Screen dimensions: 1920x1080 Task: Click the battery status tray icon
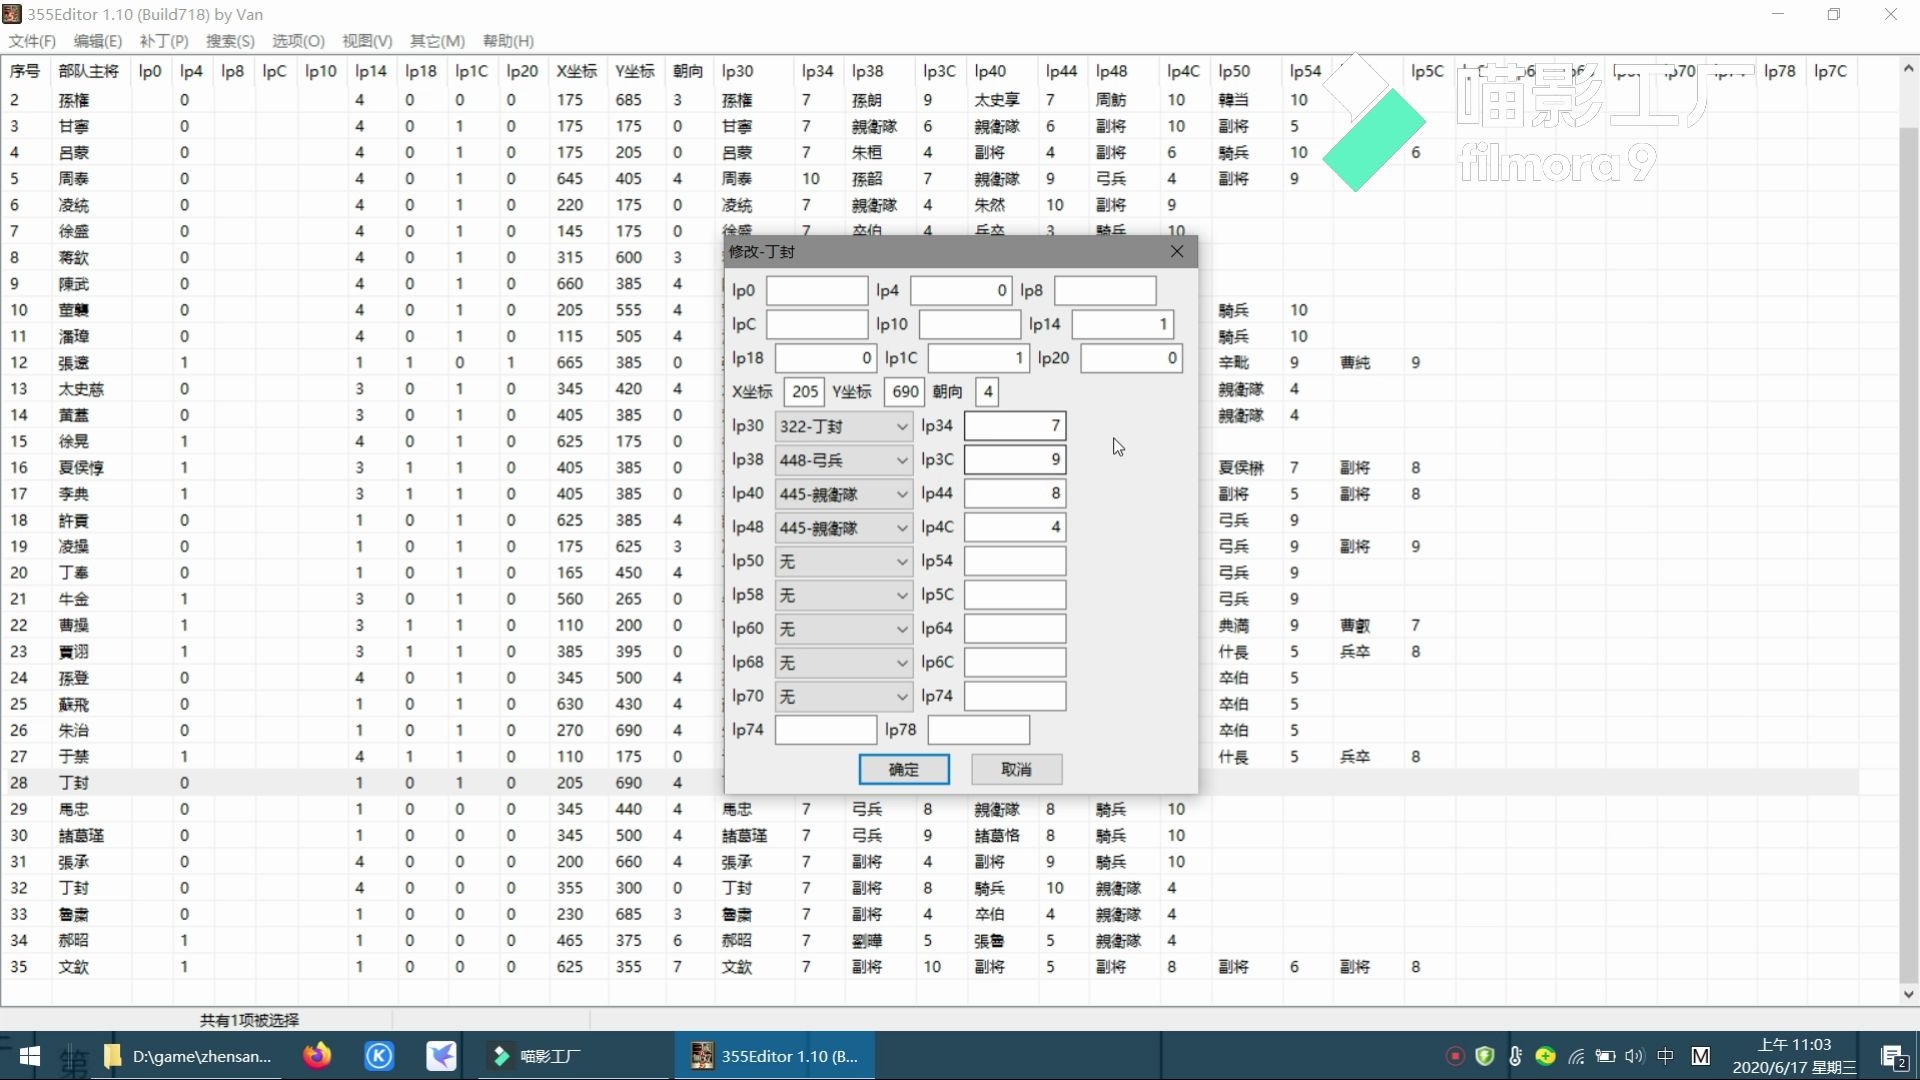pos(1605,1055)
